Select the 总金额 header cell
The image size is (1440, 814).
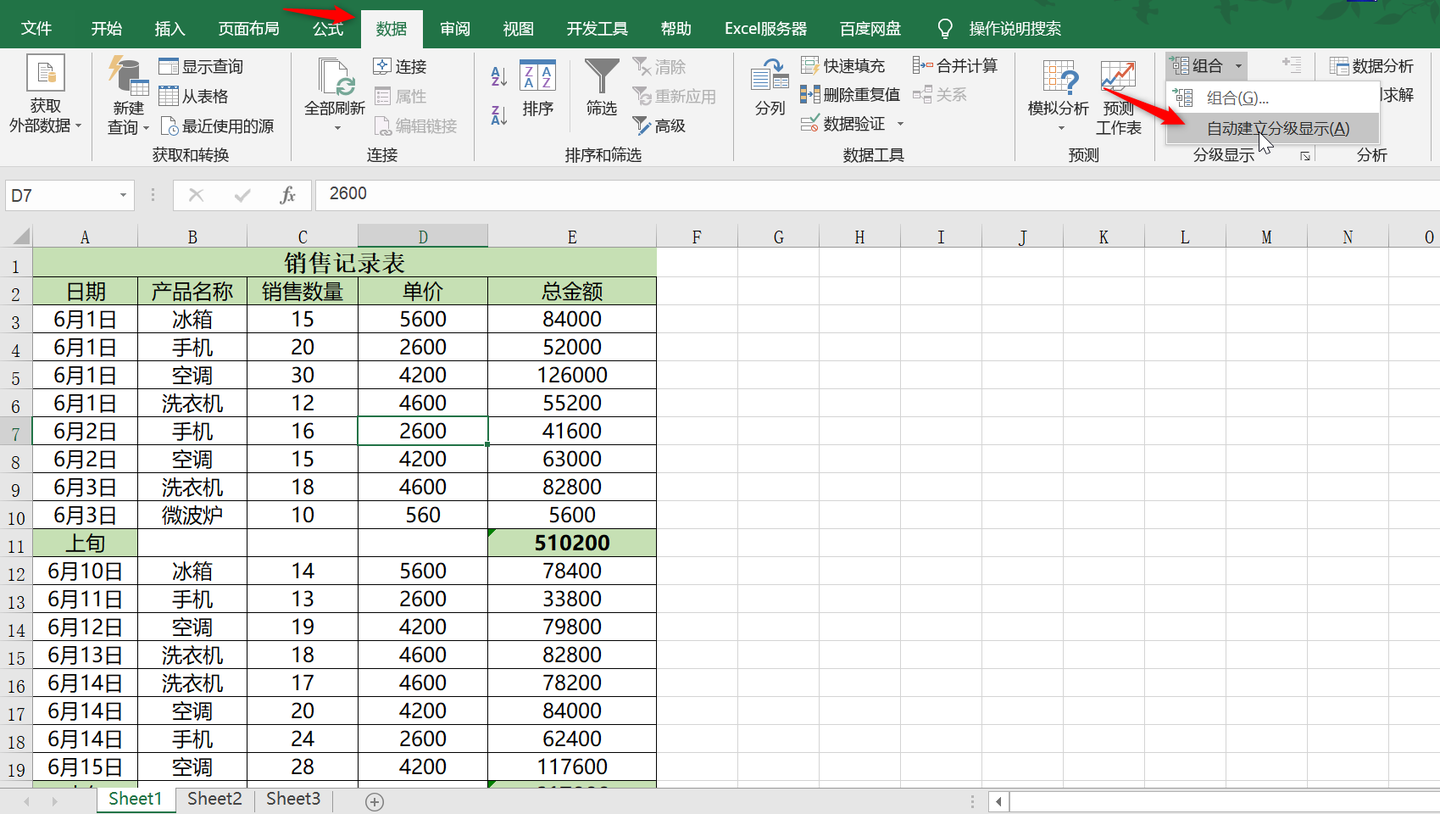pyautogui.click(x=572, y=291)
